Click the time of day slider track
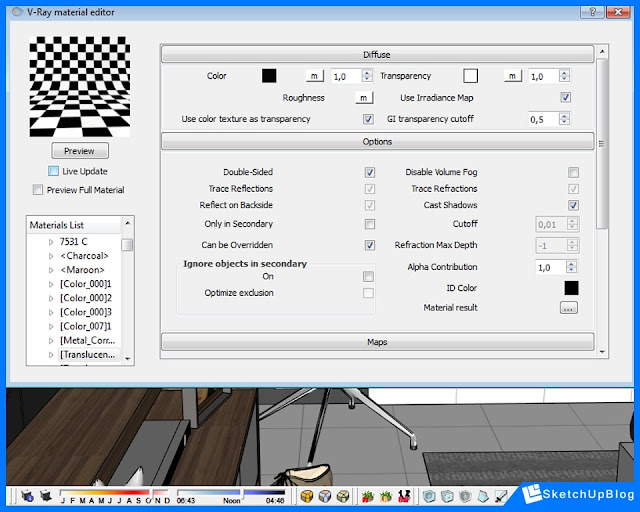 point(231,493)
